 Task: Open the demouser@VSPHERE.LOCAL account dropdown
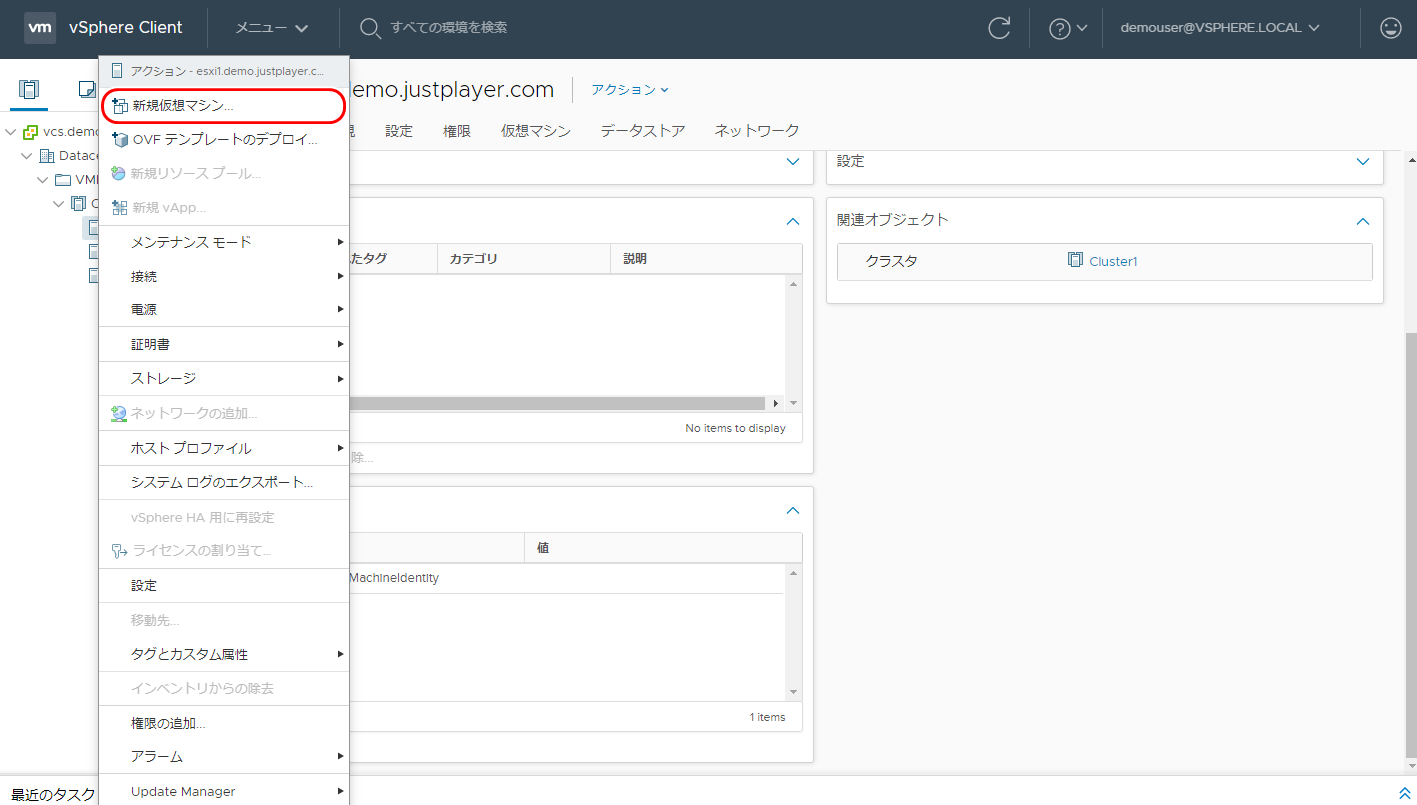pos(1219,27)
